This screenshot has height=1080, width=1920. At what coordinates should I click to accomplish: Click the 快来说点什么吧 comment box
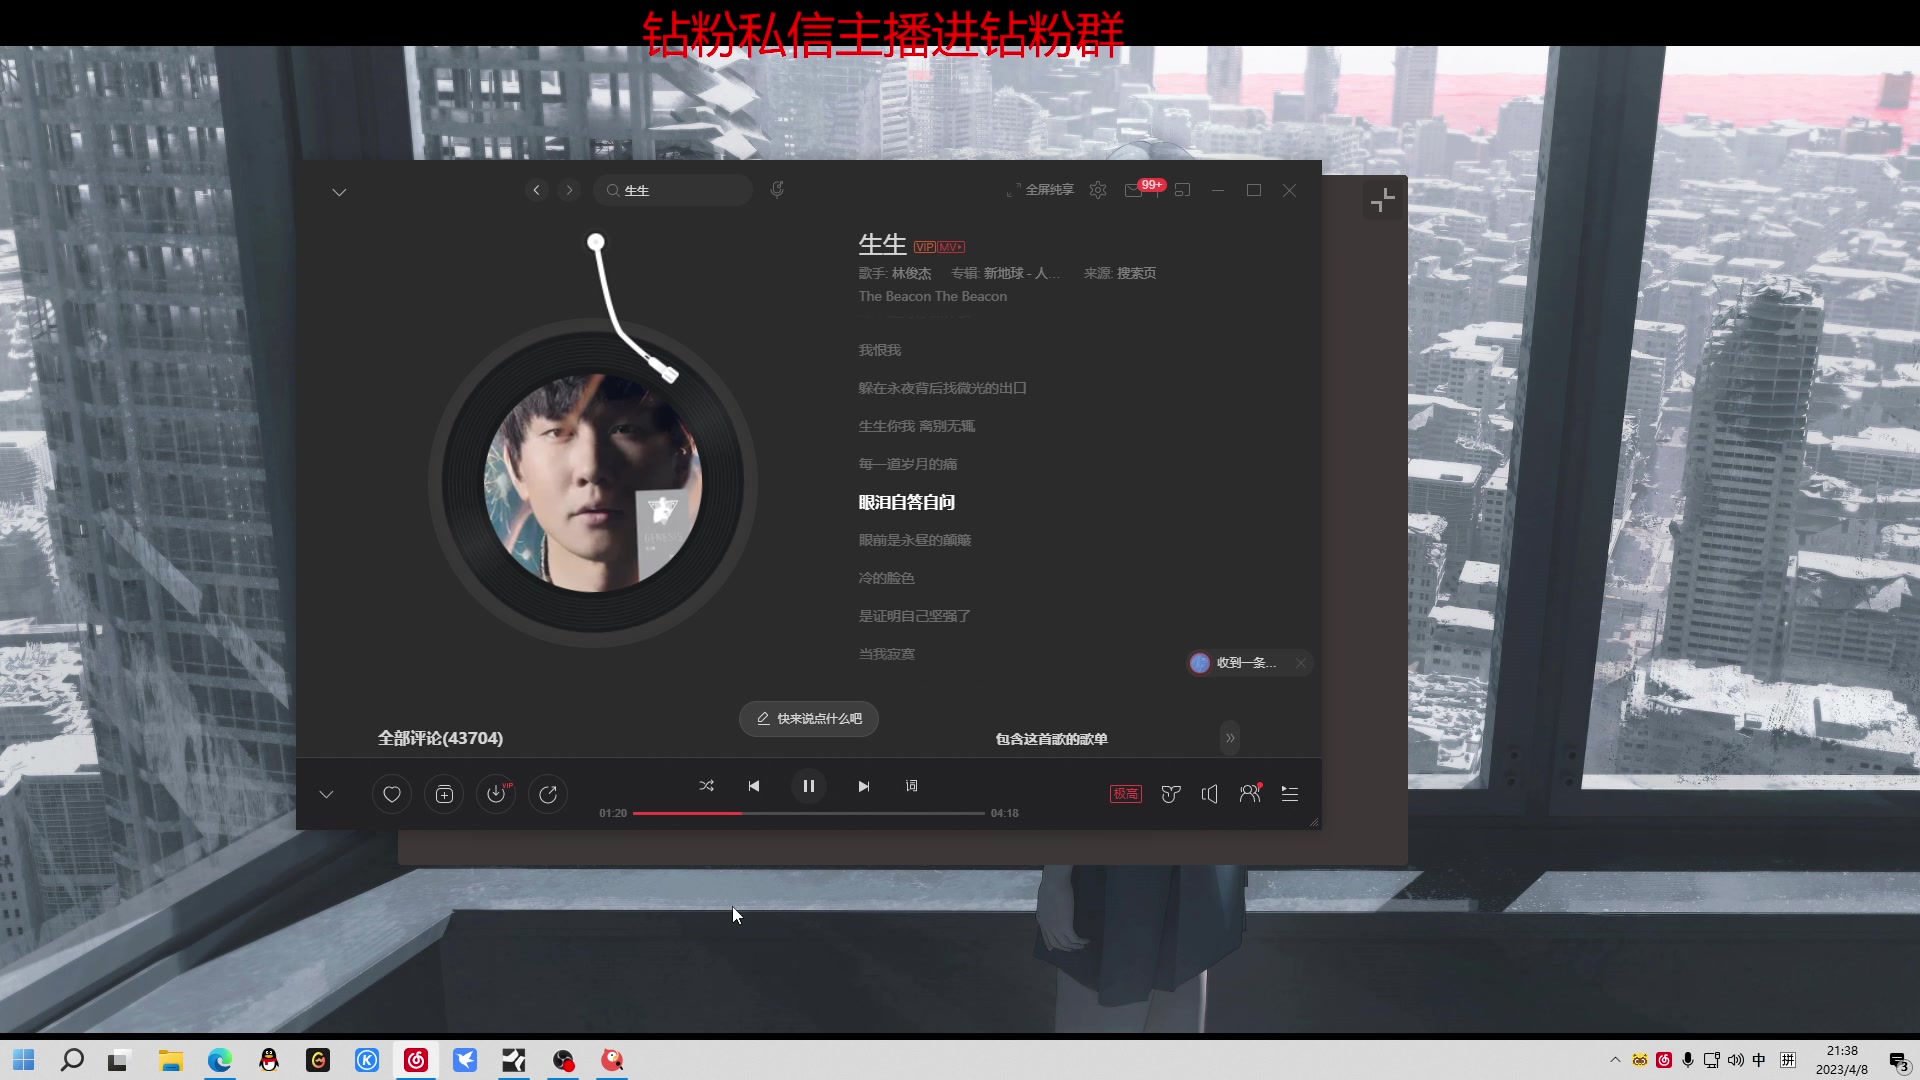(x=808, y=718)
